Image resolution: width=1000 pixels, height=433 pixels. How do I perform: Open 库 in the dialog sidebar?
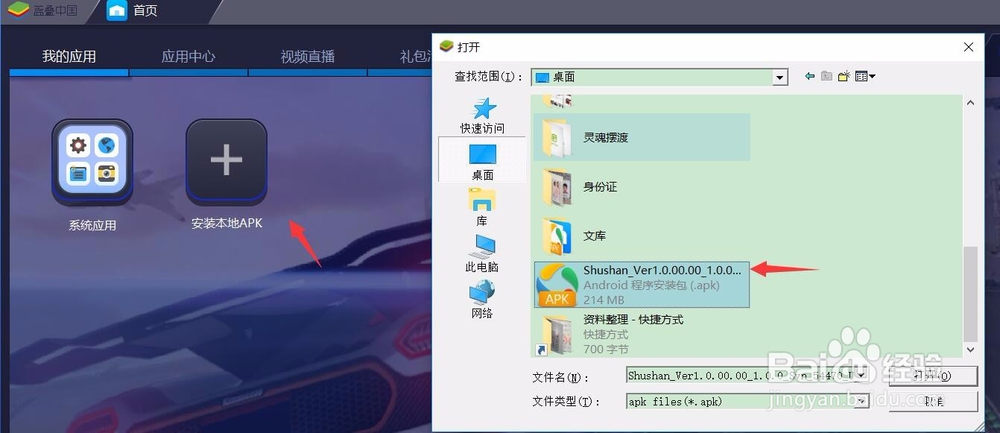click(x=482, y=207)
